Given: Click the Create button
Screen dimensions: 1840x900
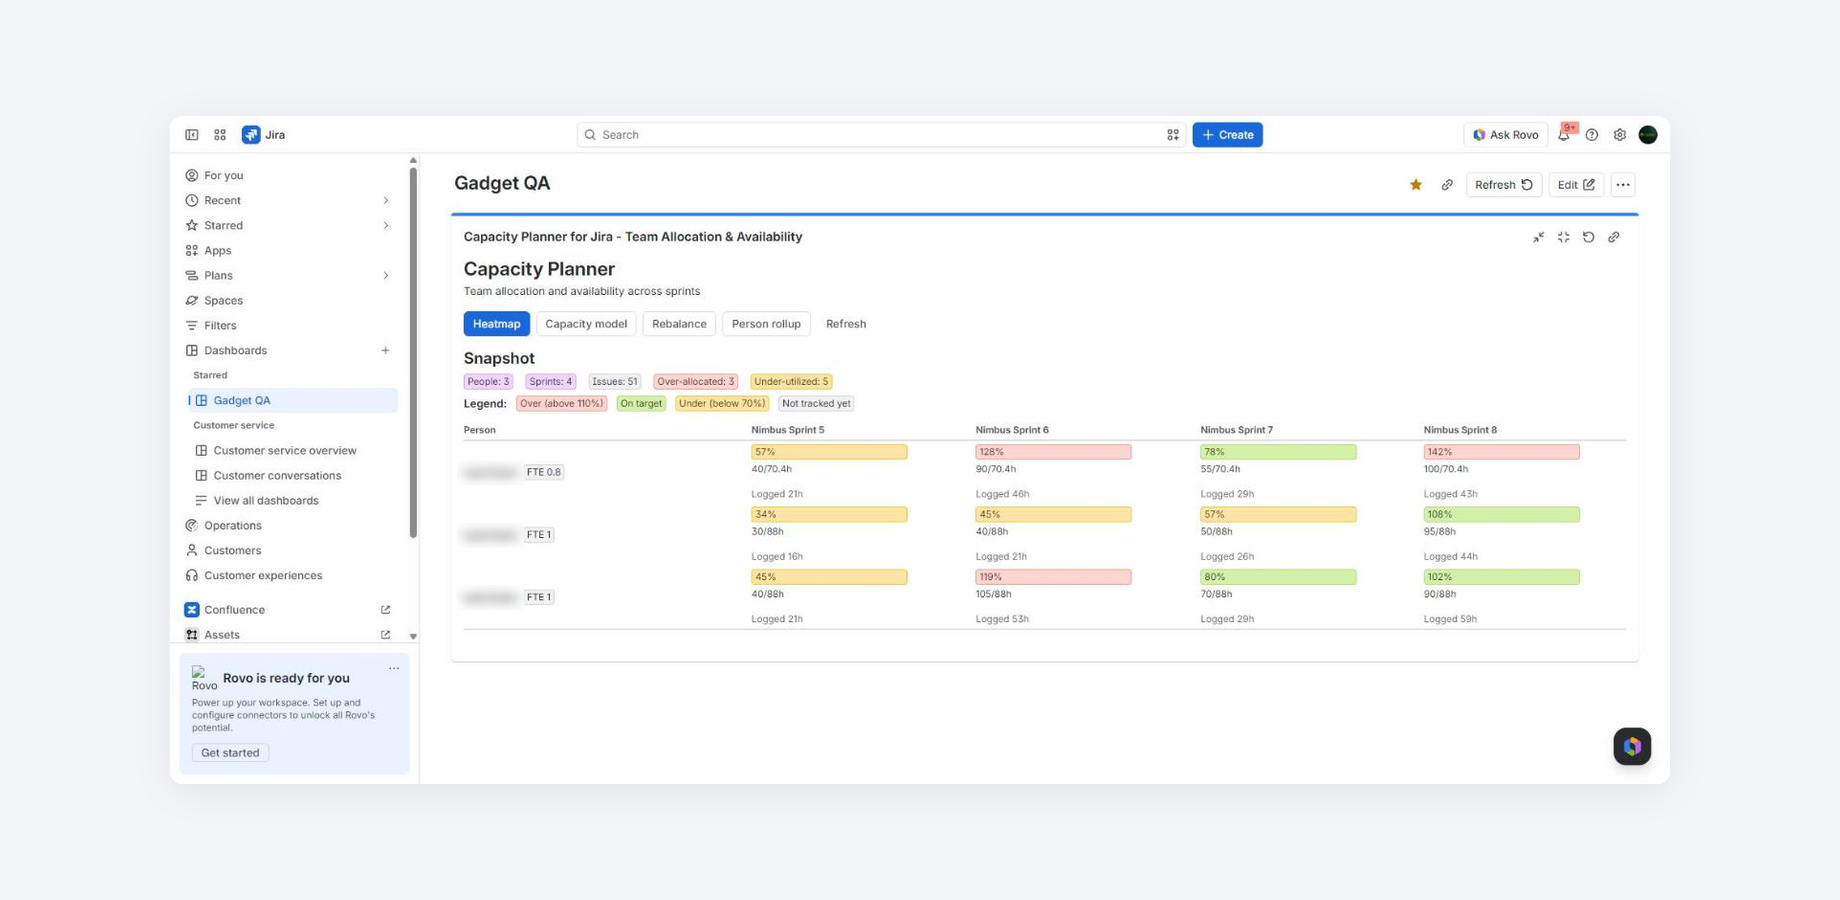Looking at the screenshot, I should (x=1228, y=135).
